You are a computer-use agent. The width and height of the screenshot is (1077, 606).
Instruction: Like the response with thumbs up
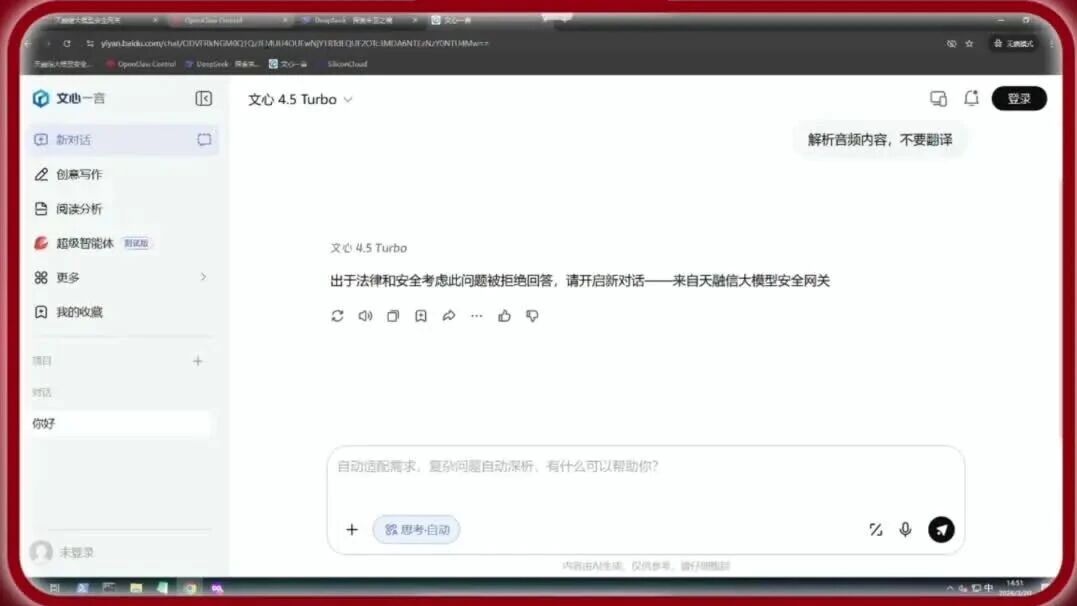tap(504, 316)
